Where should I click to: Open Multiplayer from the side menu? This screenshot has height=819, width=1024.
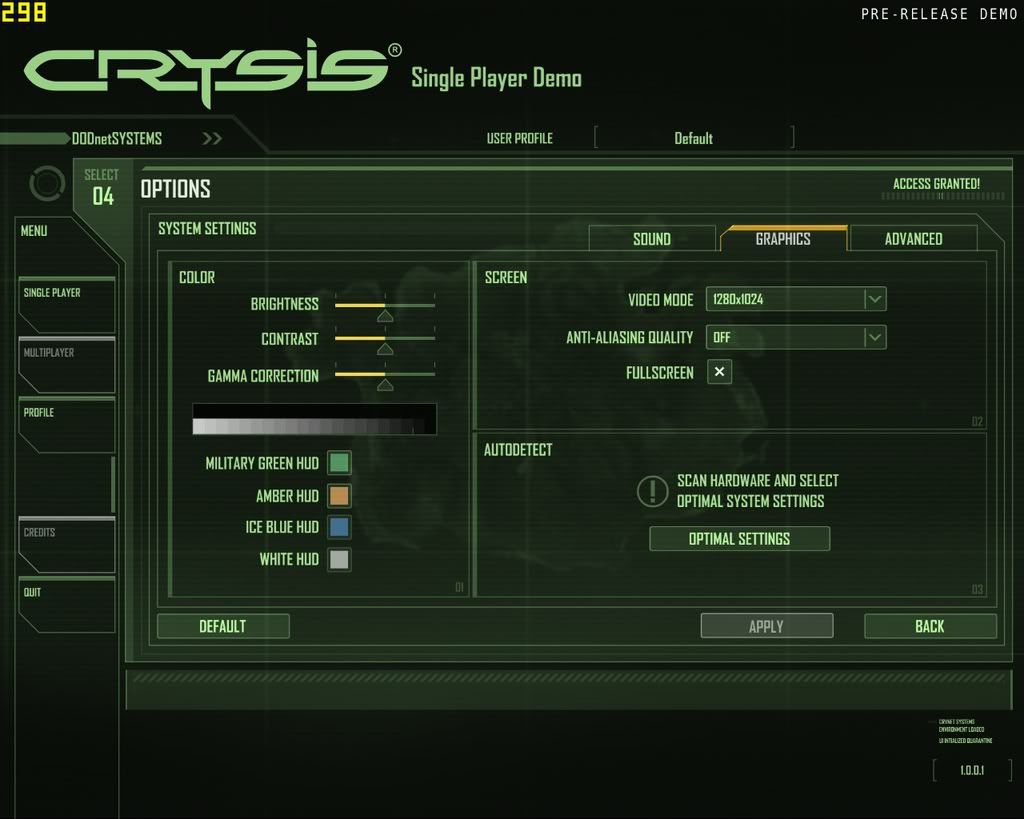[67, 364]
